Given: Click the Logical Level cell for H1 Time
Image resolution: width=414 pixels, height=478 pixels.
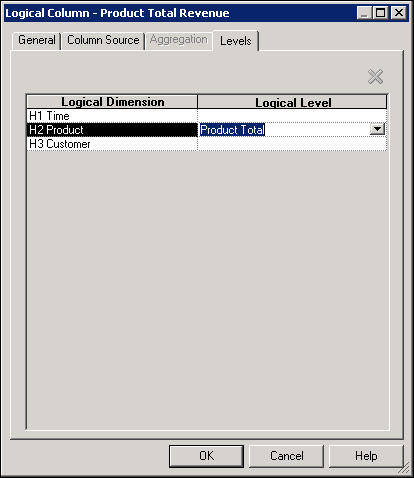Looking at the screenshot, I should (292, 116).
